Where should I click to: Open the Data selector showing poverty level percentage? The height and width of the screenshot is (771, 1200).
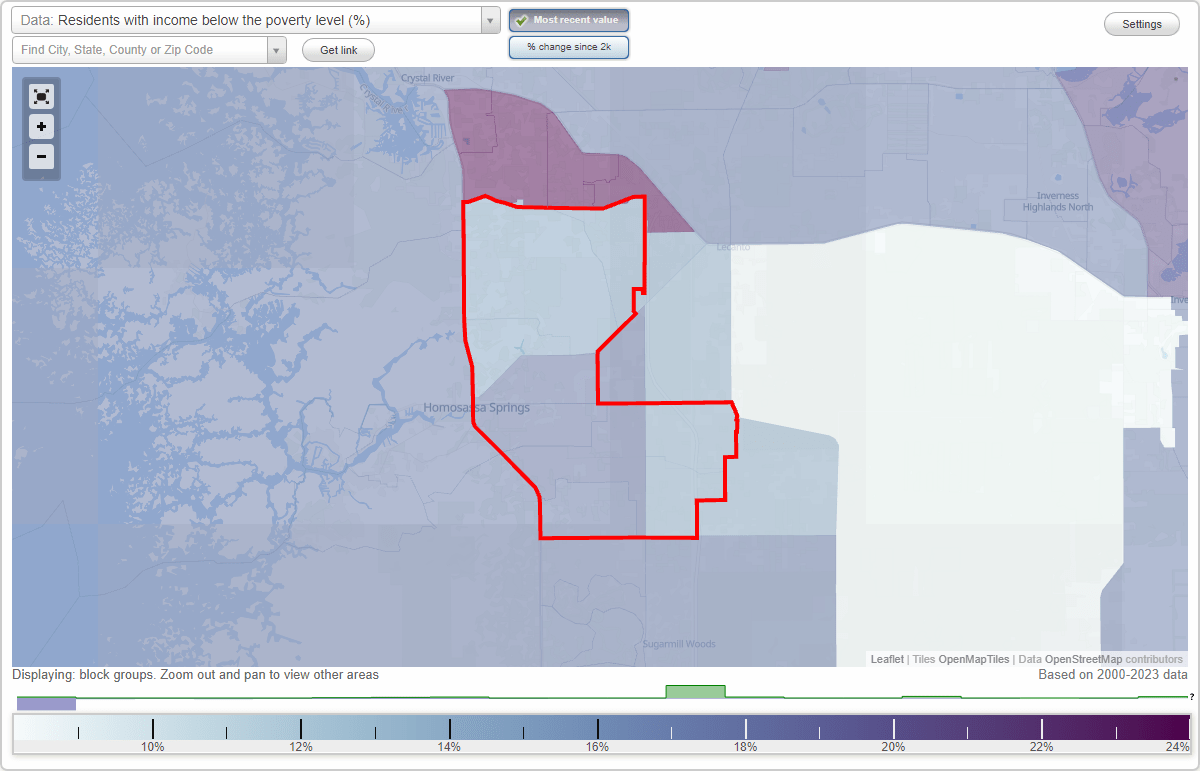pos(250,20)
